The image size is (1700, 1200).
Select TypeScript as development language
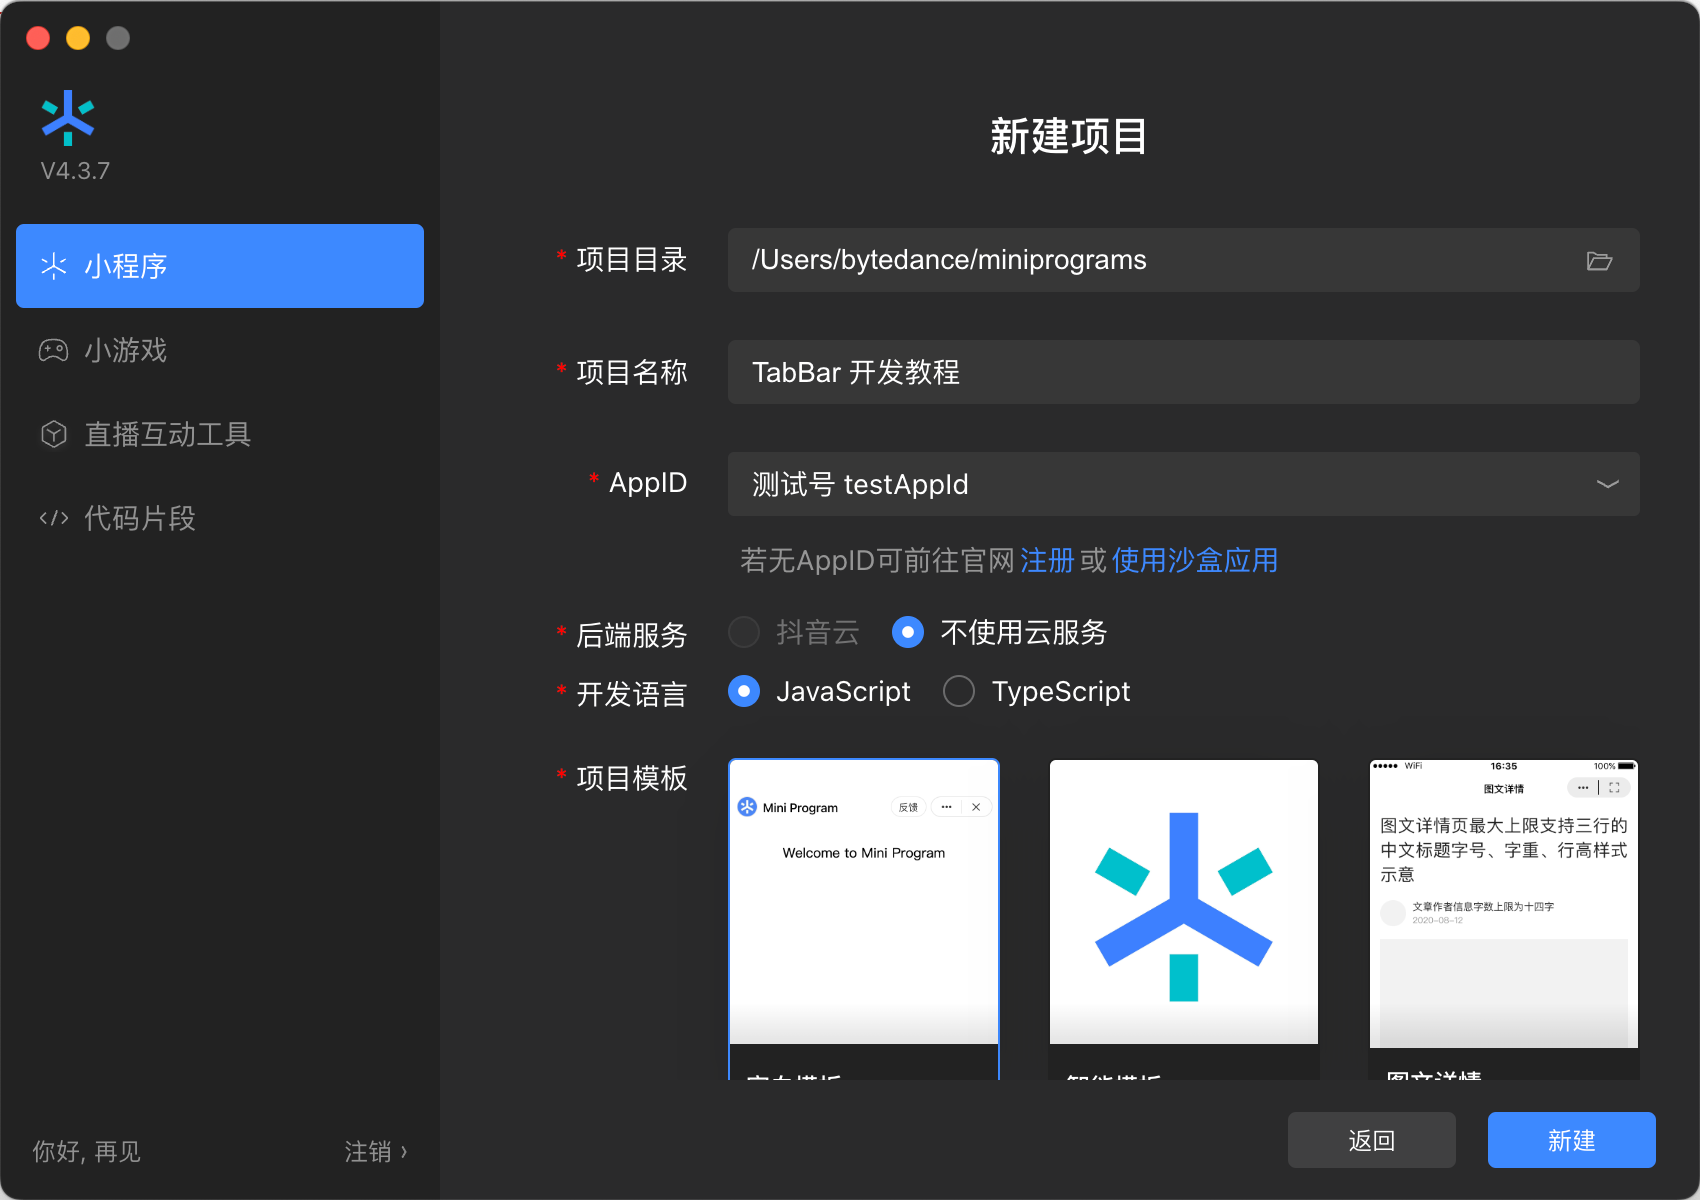tap(959, 691)
